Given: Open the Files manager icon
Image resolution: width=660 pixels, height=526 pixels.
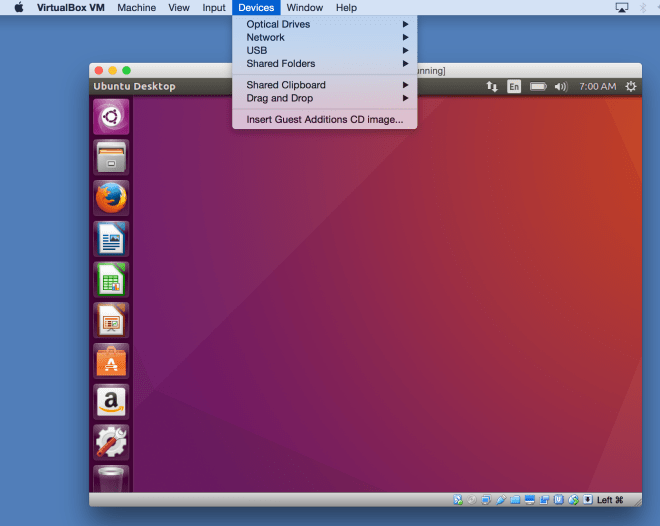Looking at the screenshot, I should (111, 157).
